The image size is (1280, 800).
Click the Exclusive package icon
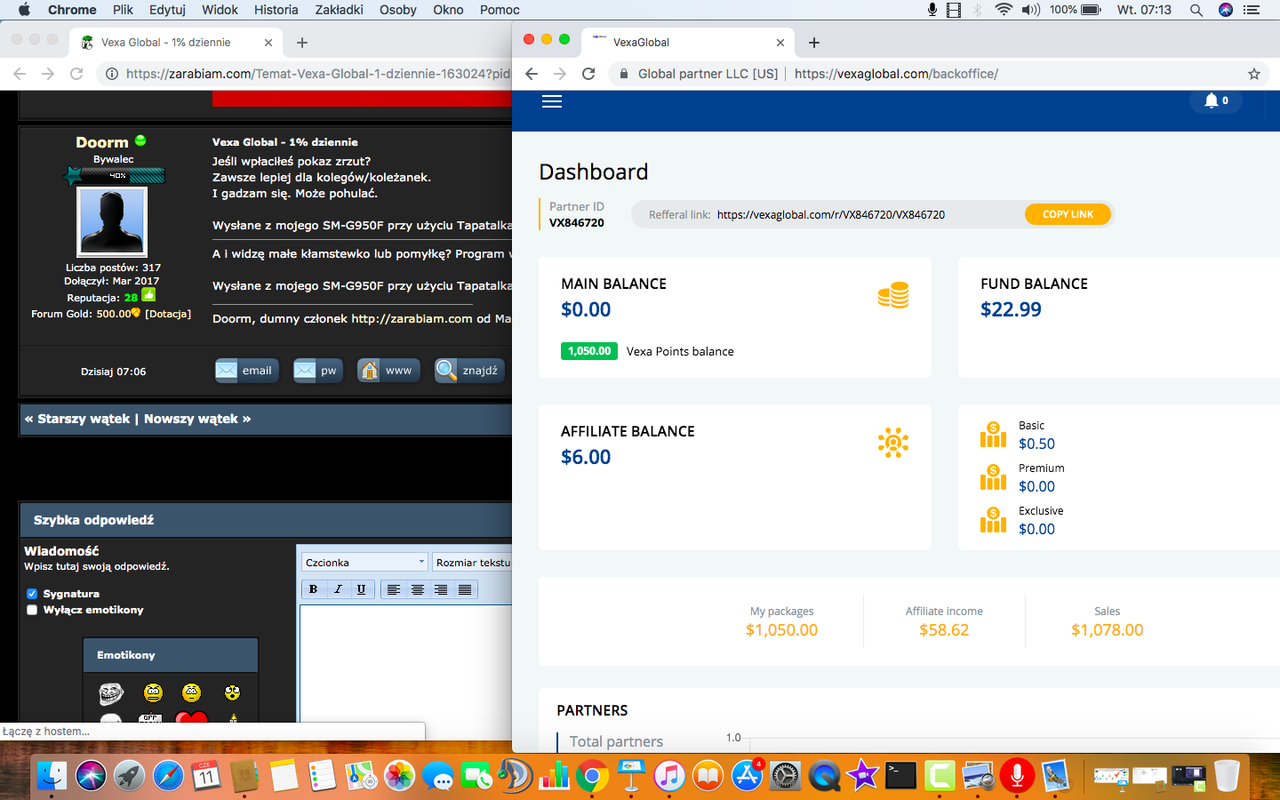coord(993,520)
